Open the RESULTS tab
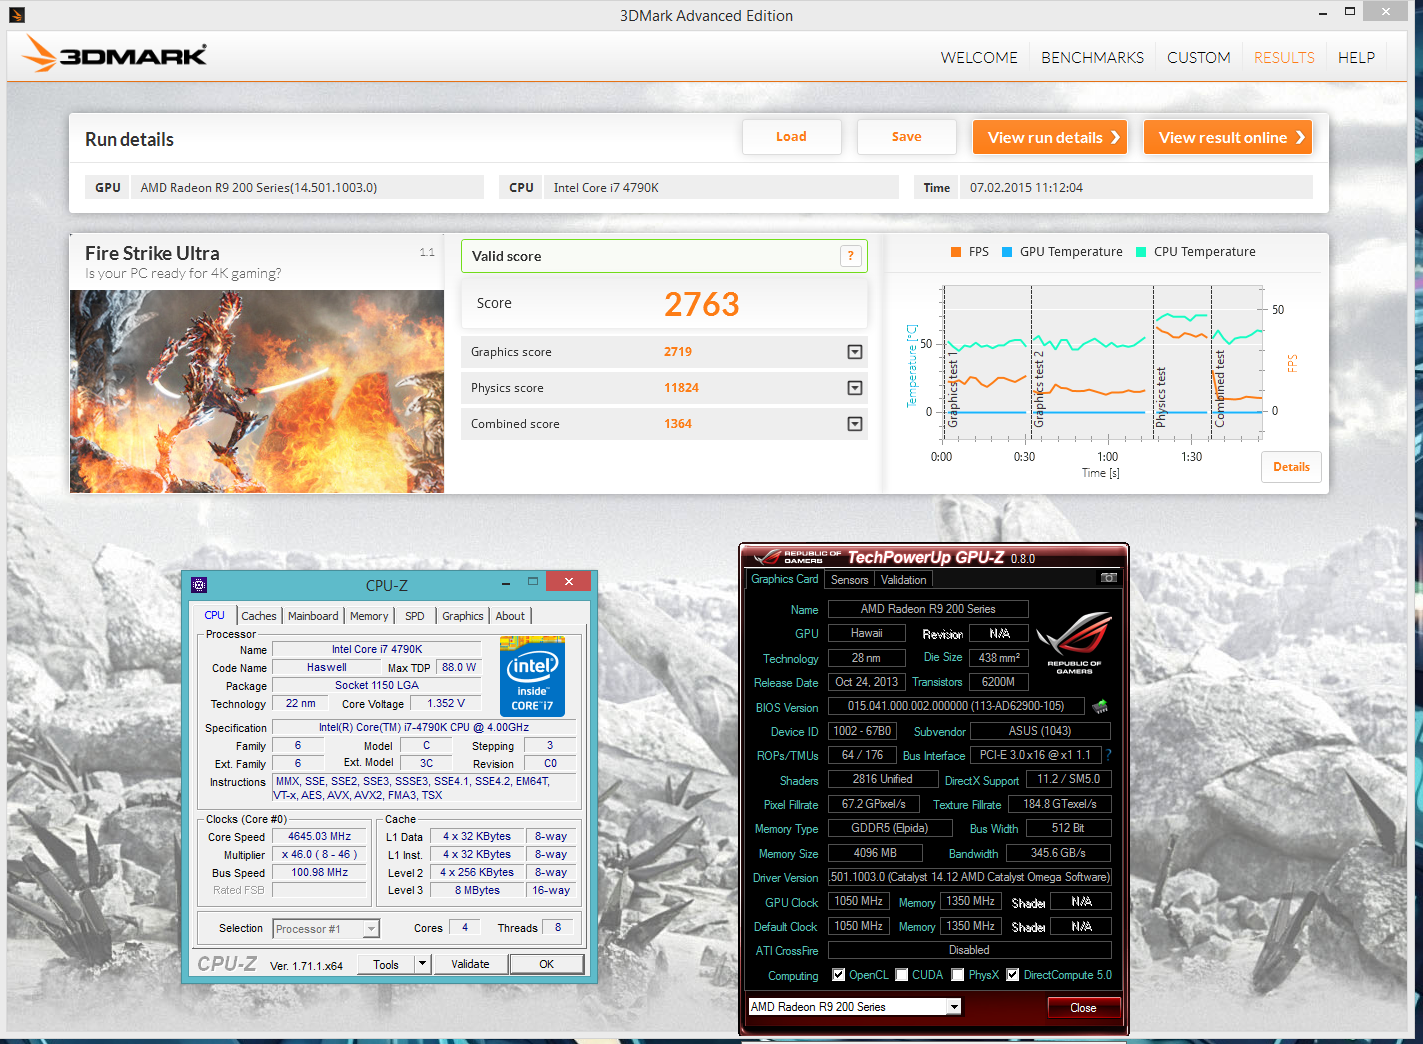1423x1044 pixels. 1284,58
